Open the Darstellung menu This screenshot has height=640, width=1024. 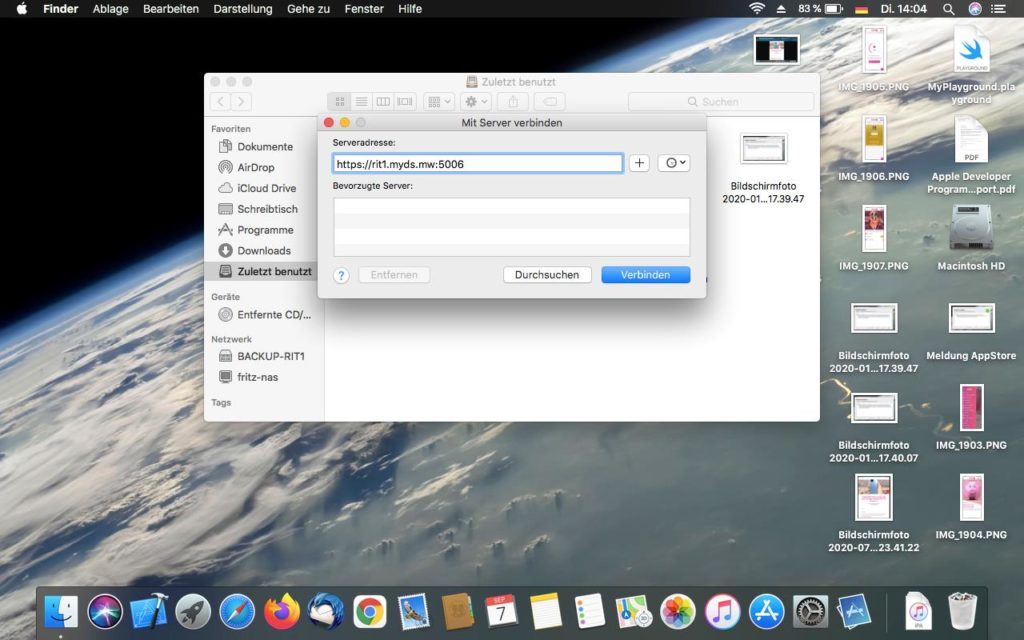[242, 8]
